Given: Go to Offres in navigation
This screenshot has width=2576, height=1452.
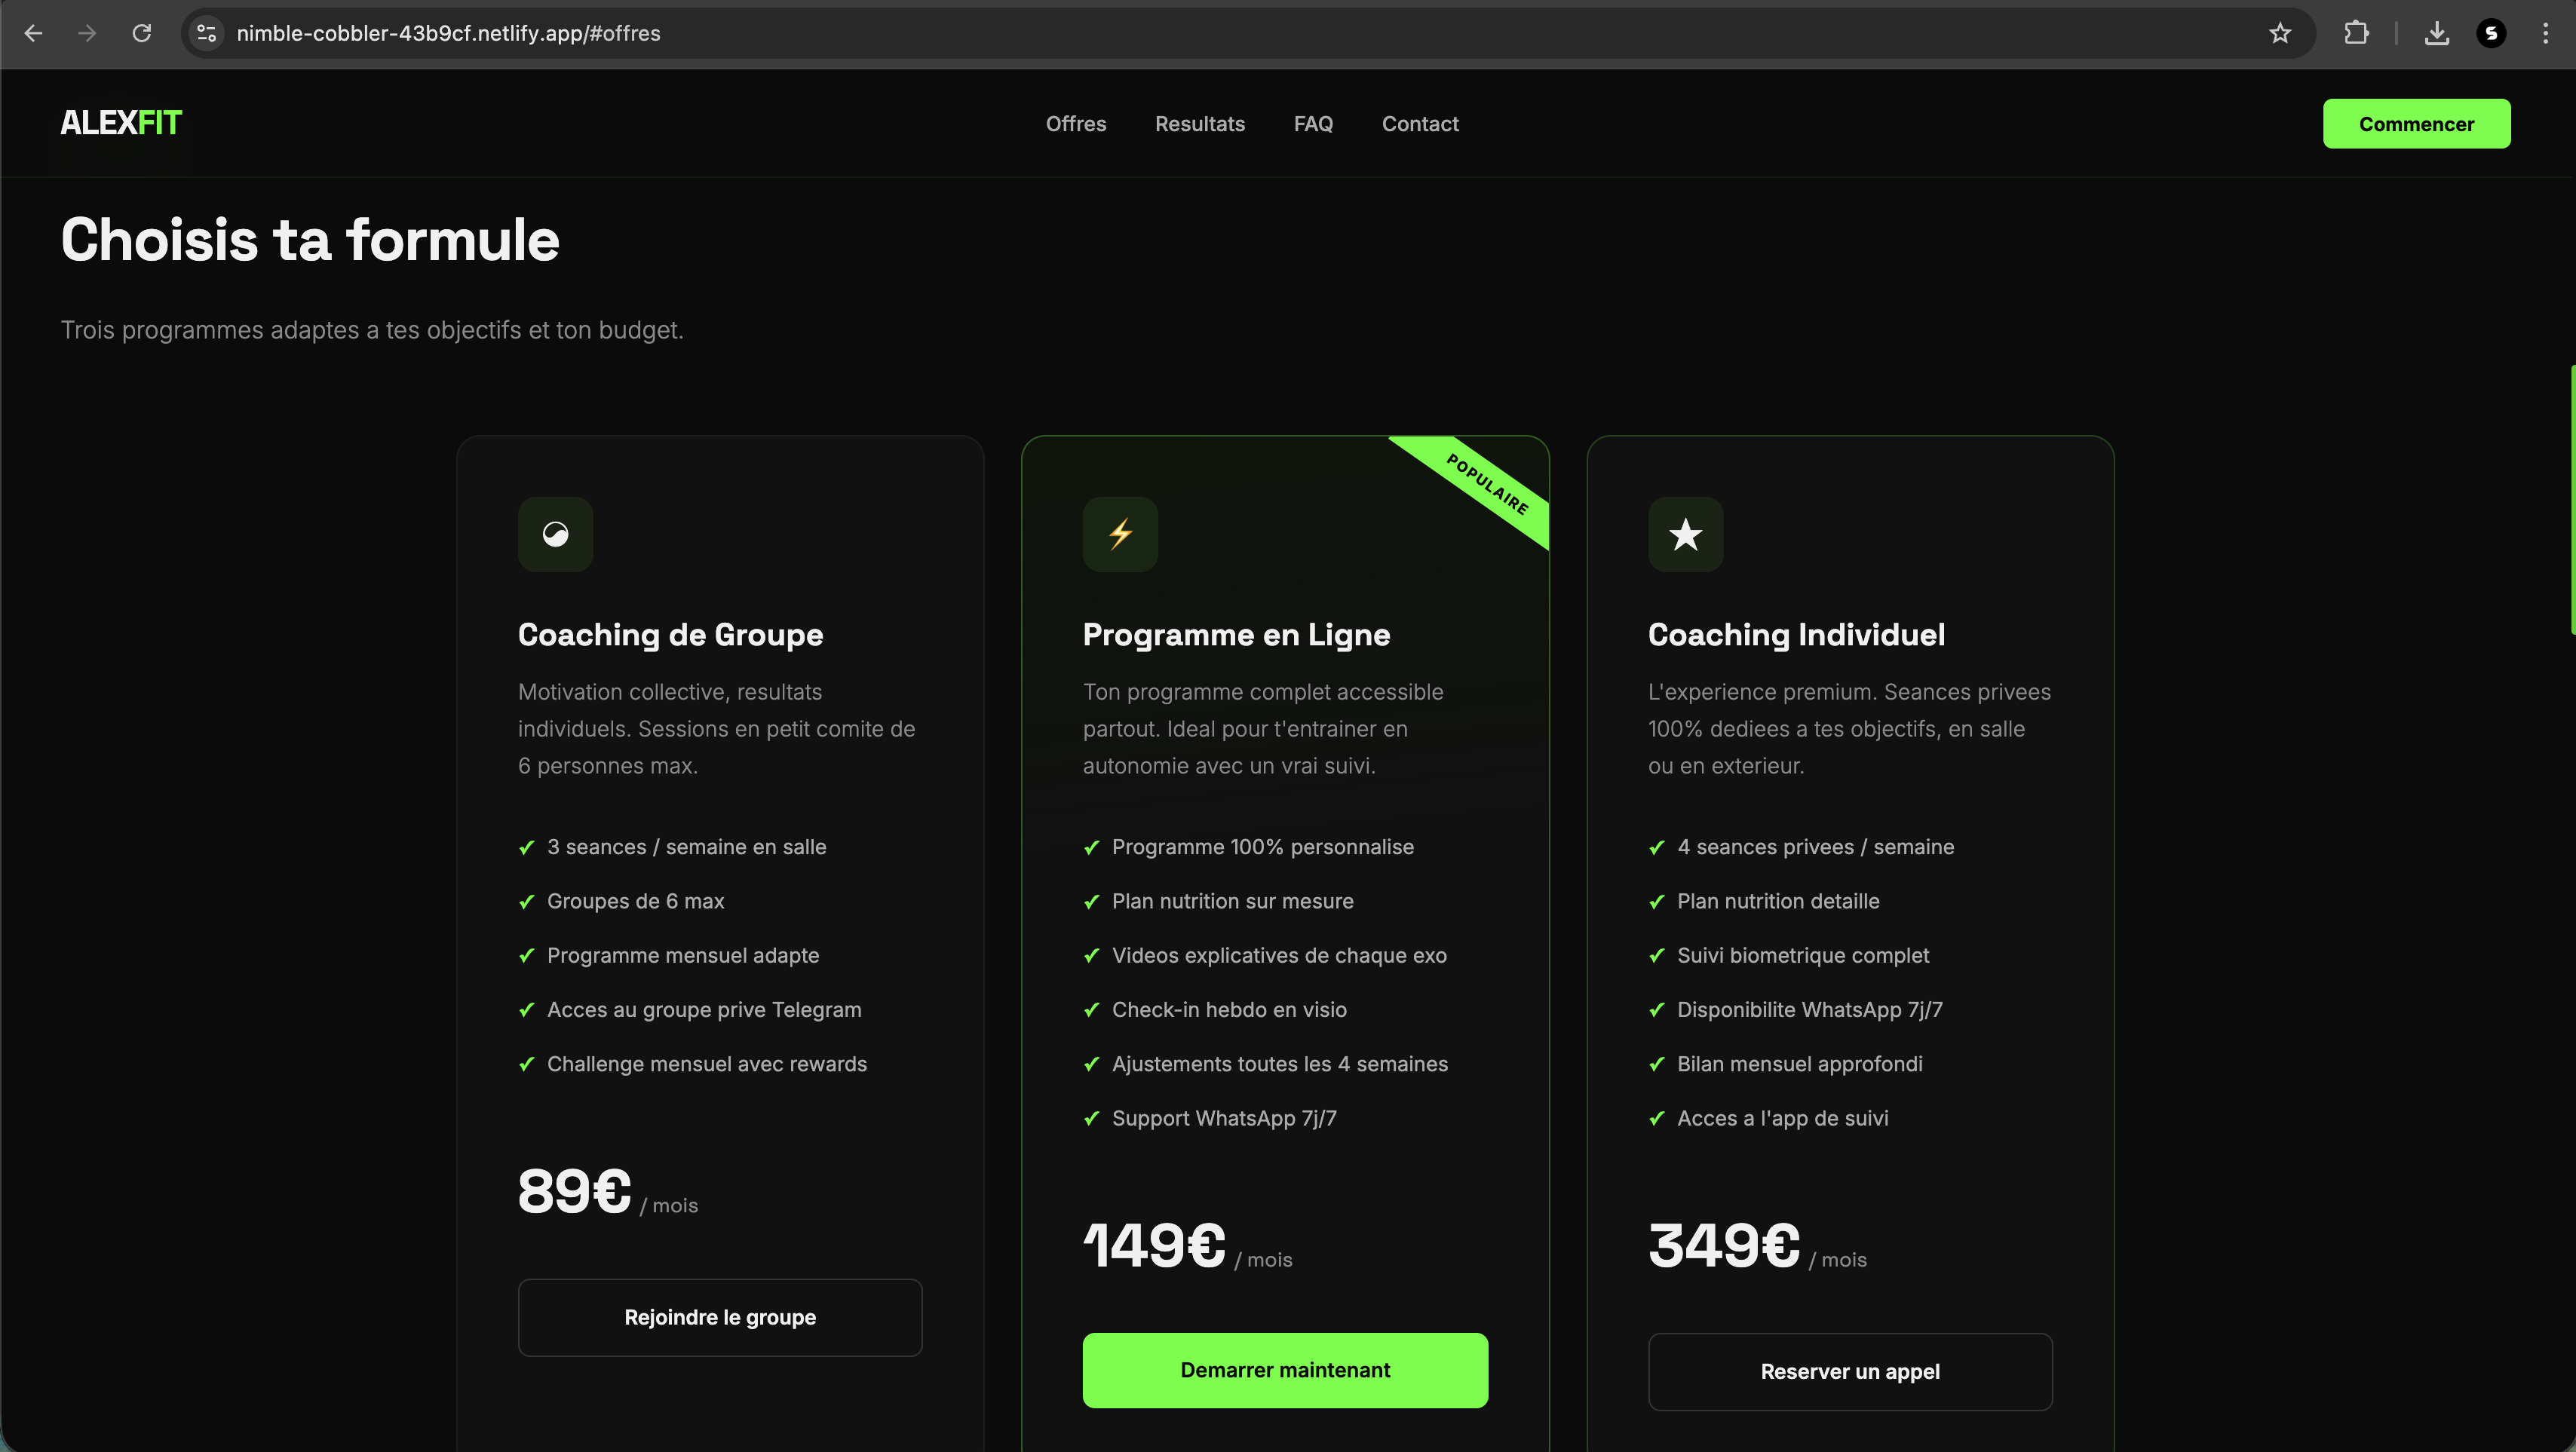Looking at the screenshot, I should pyautogui.click(x=1076, y=124).
